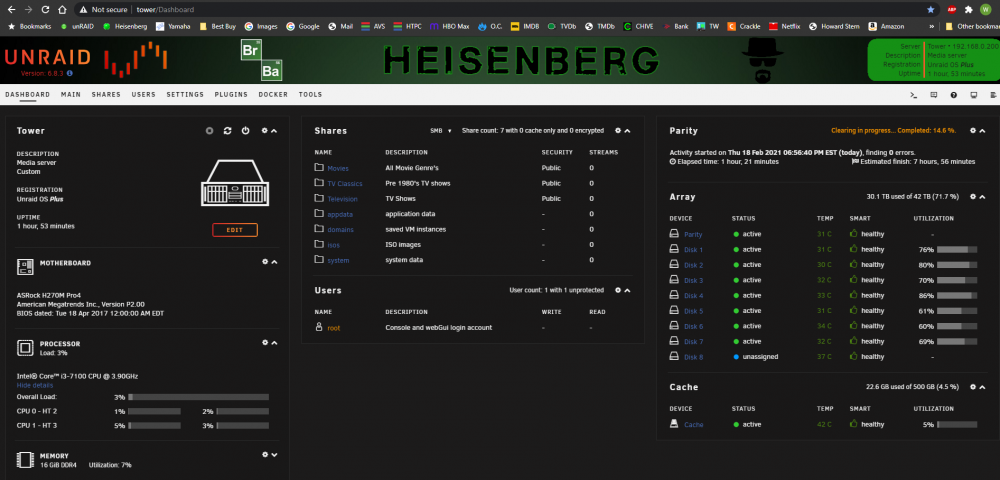Click the appdata share folder icon
The image size is (1000, 480).
319,214
